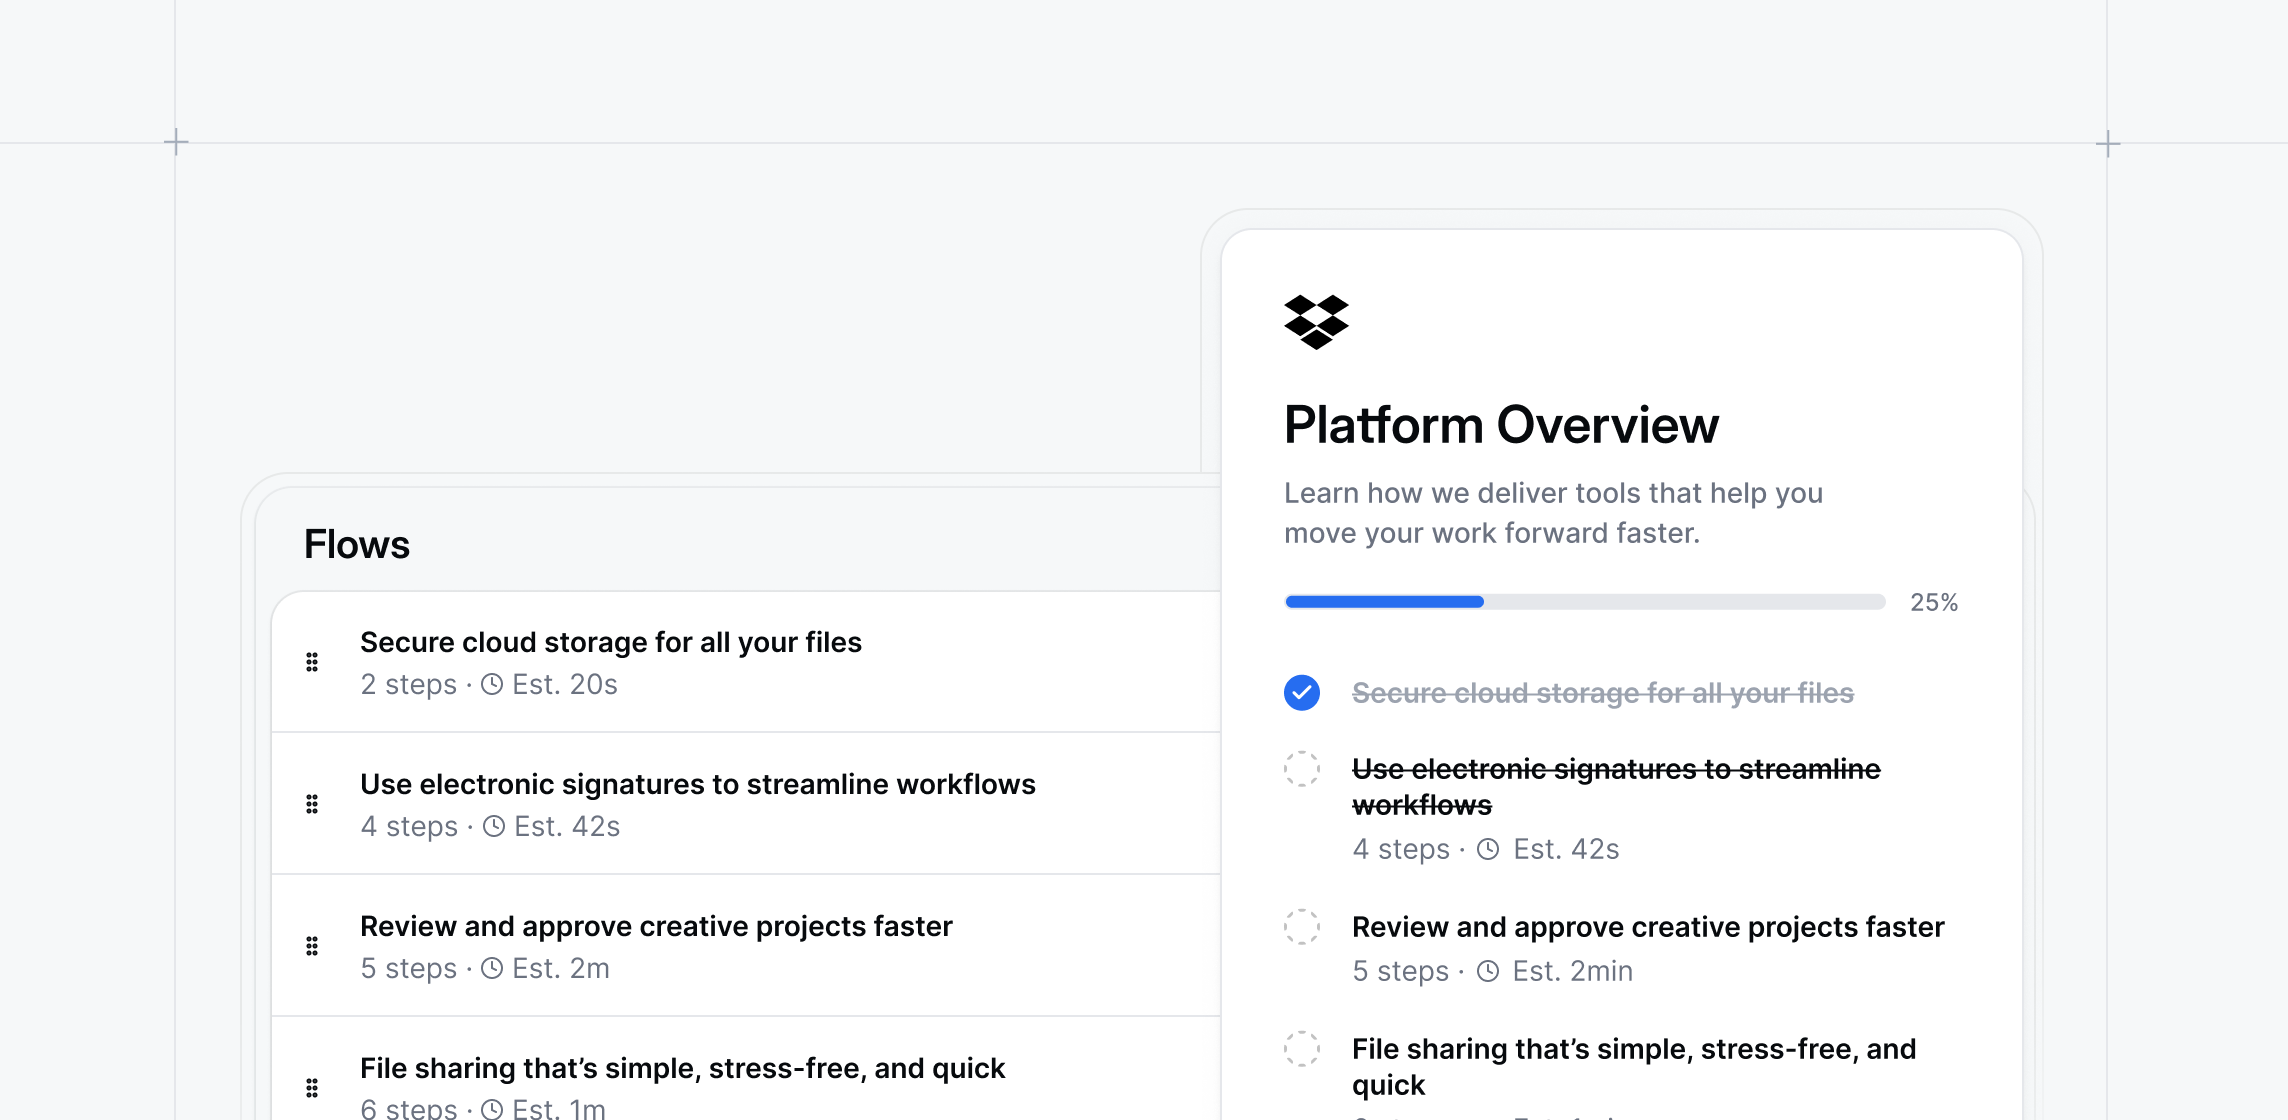
Task: Click clock icon beside Est. 20s
Action: tap(492, 684)
